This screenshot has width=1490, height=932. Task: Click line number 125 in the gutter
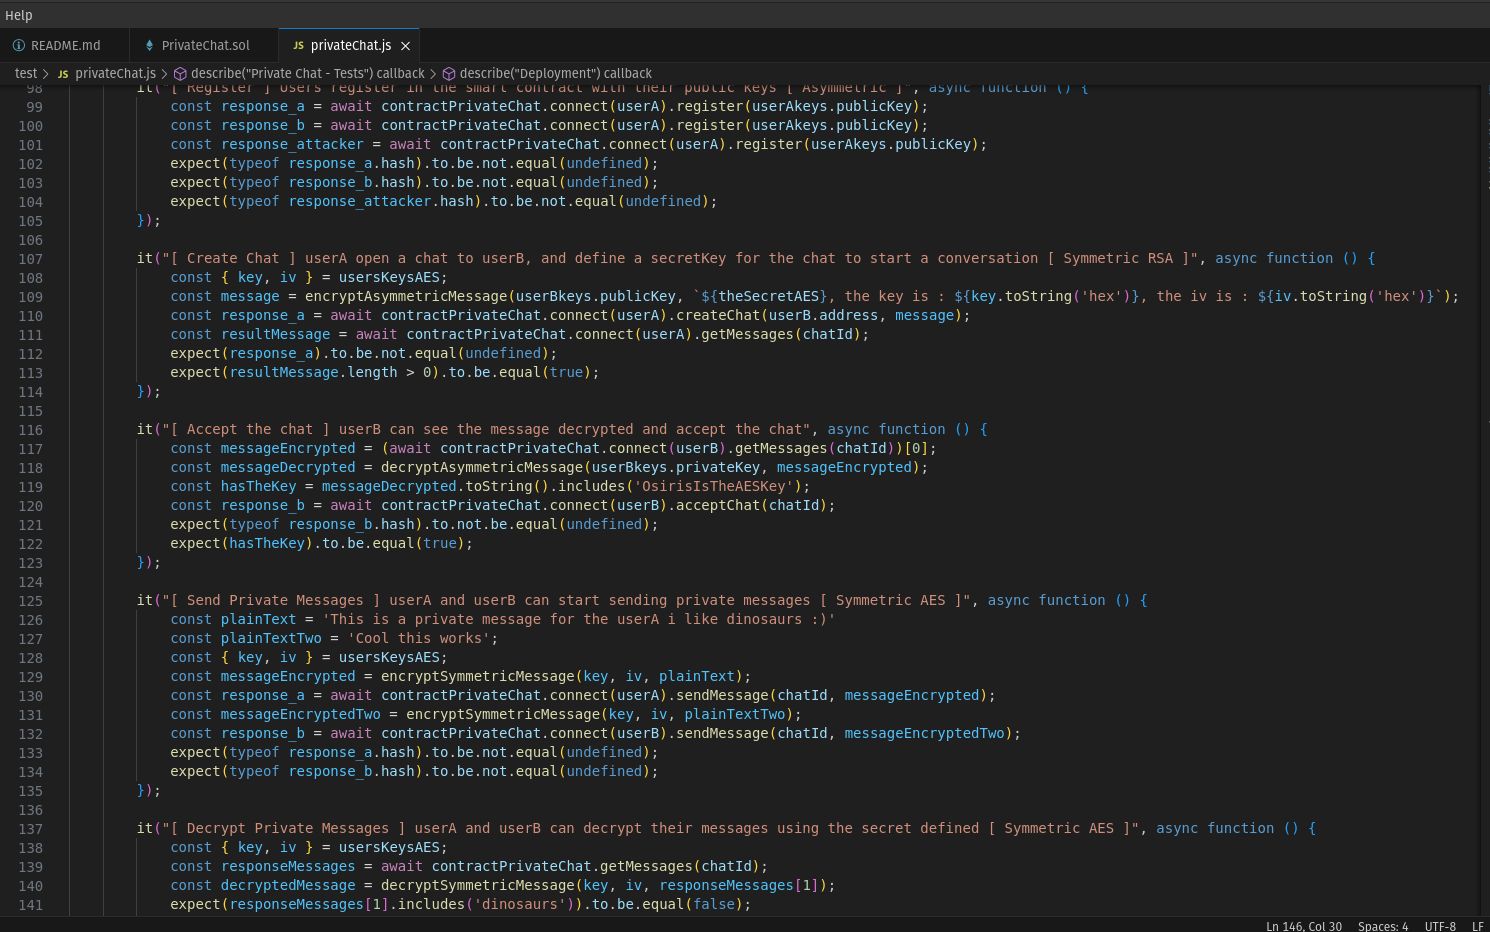click(x=30, y=600)
